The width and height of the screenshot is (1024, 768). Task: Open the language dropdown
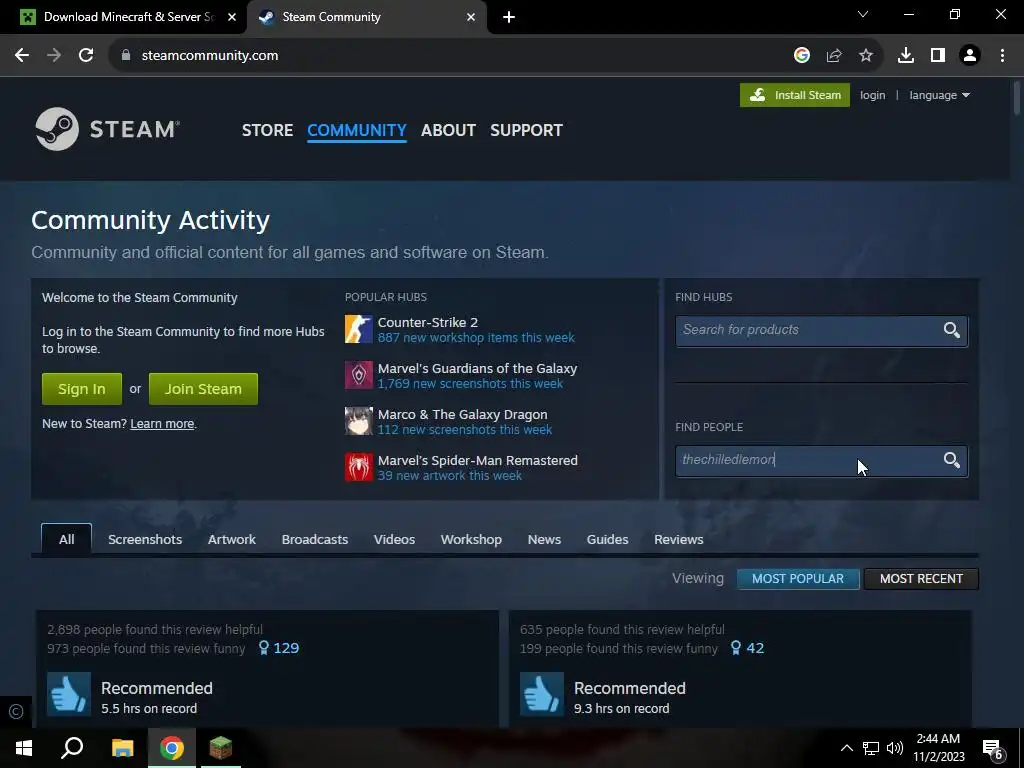coord(940,95)
